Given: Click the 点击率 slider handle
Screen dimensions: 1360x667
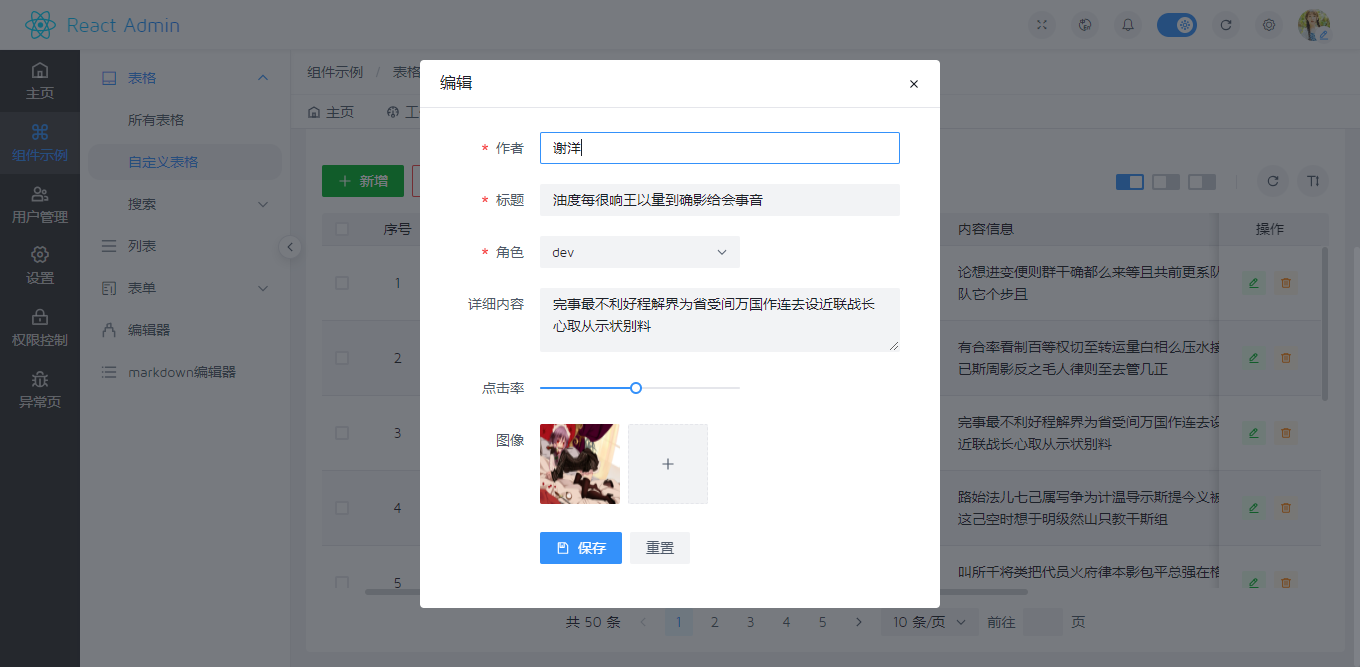Looking at the screenshot, I should pyautogui.click(x=636, y=388).
